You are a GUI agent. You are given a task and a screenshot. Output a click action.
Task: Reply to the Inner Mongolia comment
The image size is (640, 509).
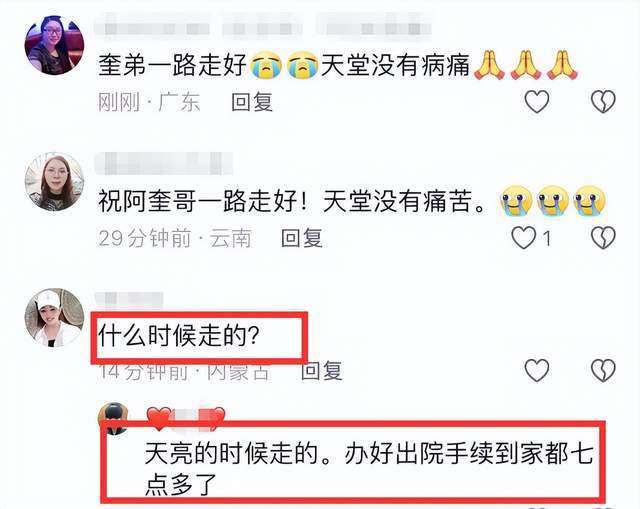coord(322,371)
